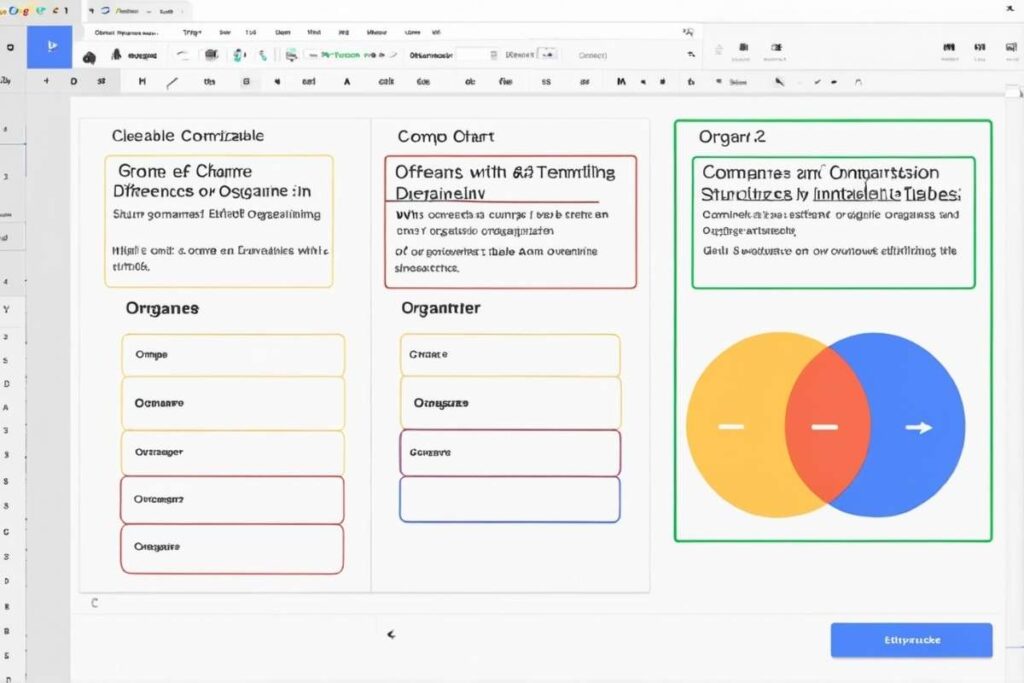
Task: Select the red-bordered 'Orcomgm' box
Action: (232, 500)
